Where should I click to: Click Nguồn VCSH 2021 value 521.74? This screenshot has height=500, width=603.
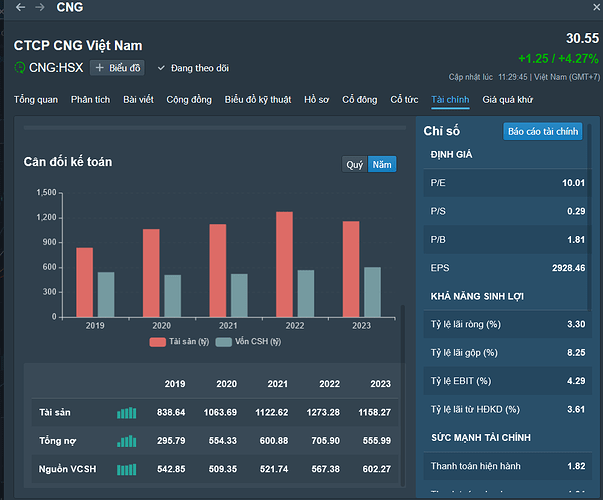[274, 469]
